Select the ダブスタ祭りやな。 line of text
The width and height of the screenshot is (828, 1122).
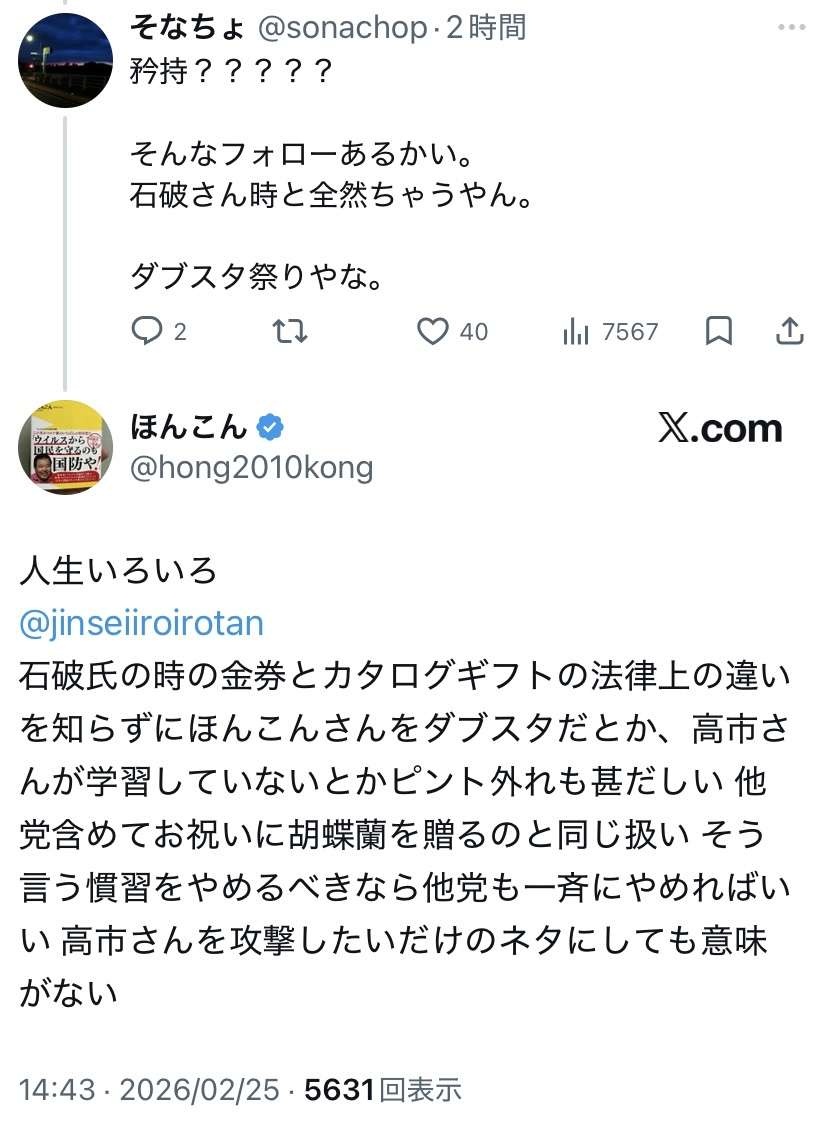(x=257, y=276)
